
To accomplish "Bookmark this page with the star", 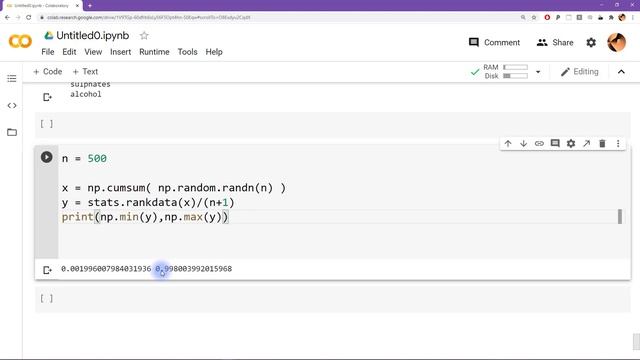I will pos(534,18).
